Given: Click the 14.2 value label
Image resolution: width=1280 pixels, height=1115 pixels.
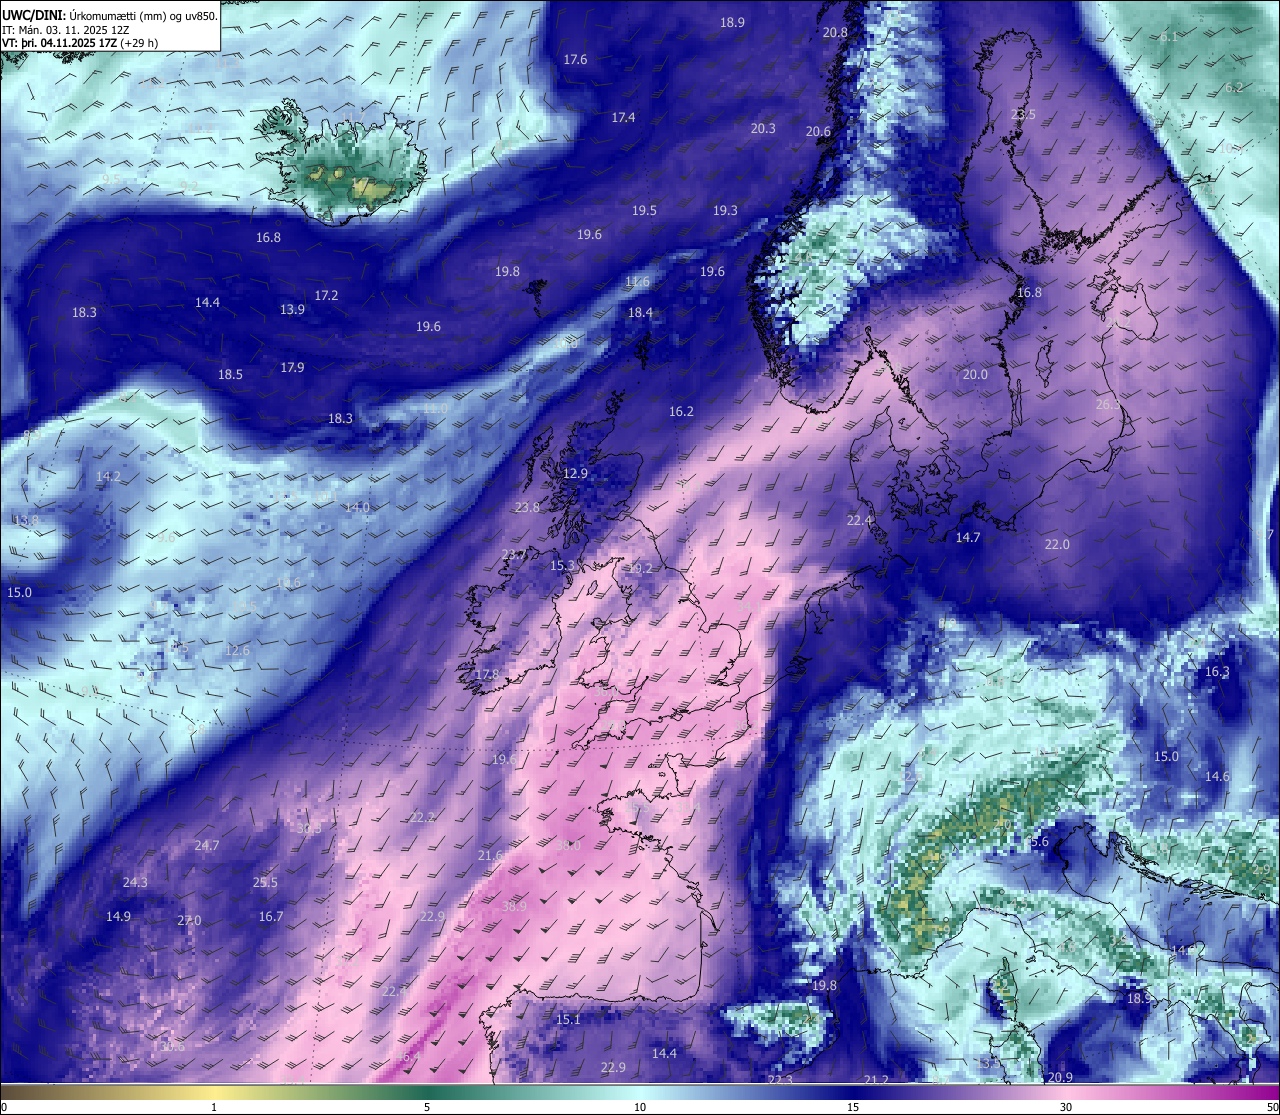Looking at the screenshot, I should tap(107, 477).
